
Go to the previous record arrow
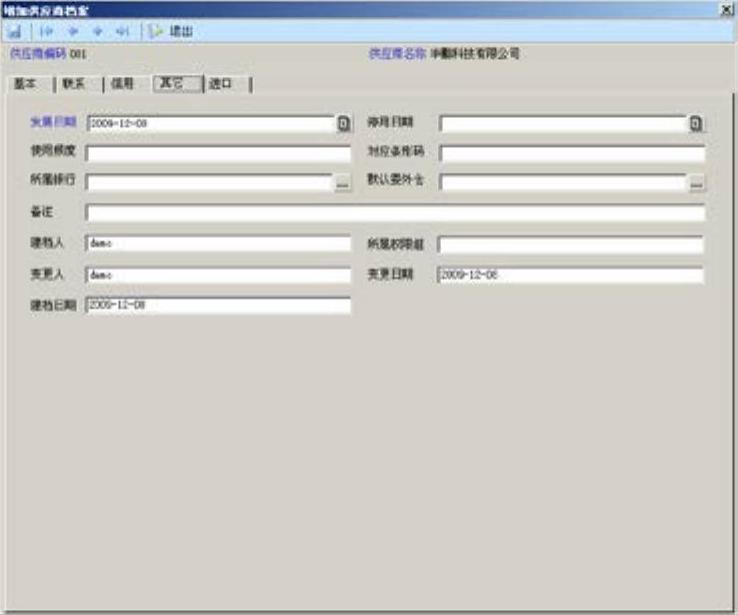(73, 32)
